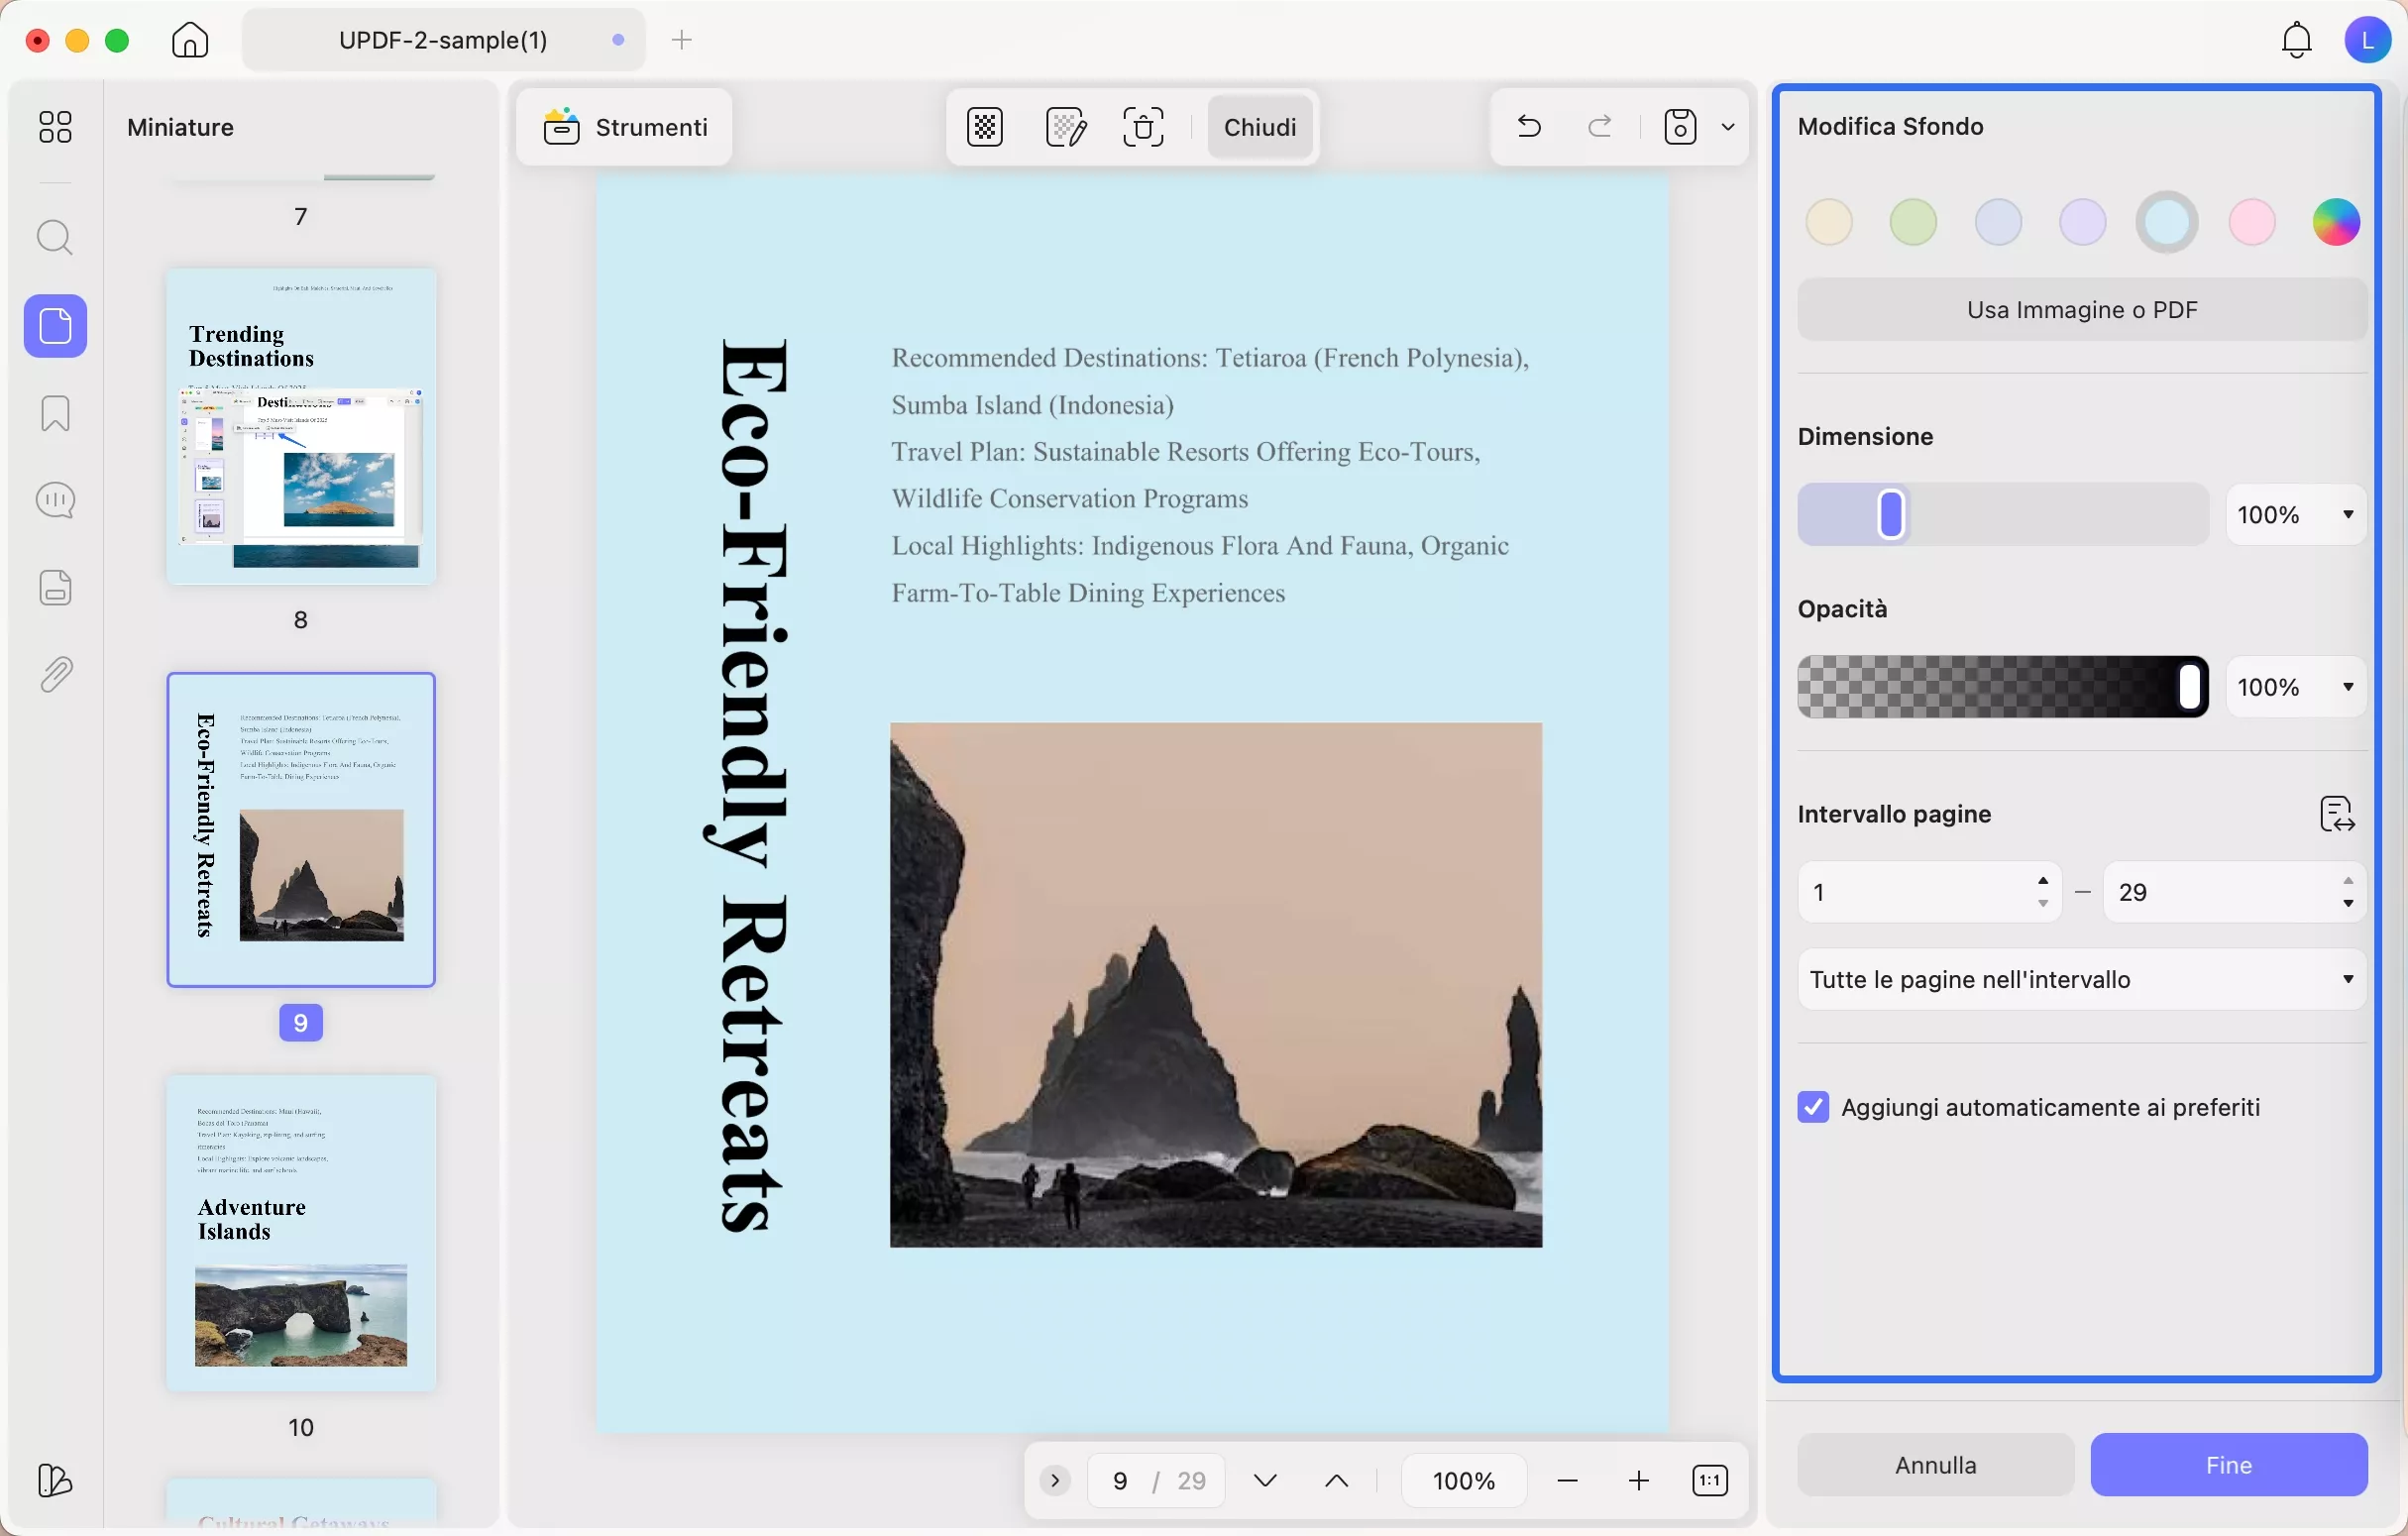Select the delete background tool

pos(1144,127)
